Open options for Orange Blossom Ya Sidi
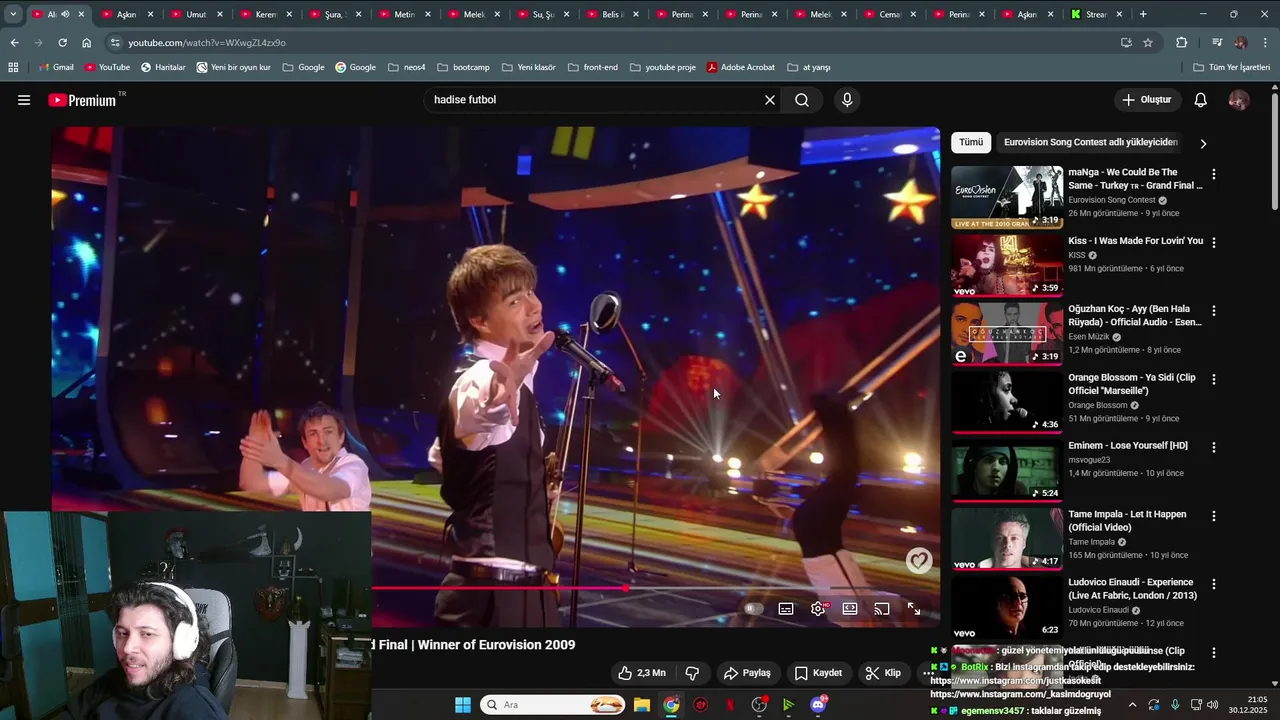Screen dimensions: 1280x720 click(1214, 379)
